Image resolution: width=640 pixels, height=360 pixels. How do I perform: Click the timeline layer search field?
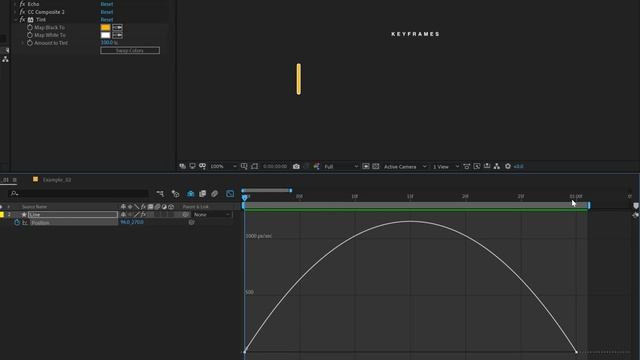78,193
